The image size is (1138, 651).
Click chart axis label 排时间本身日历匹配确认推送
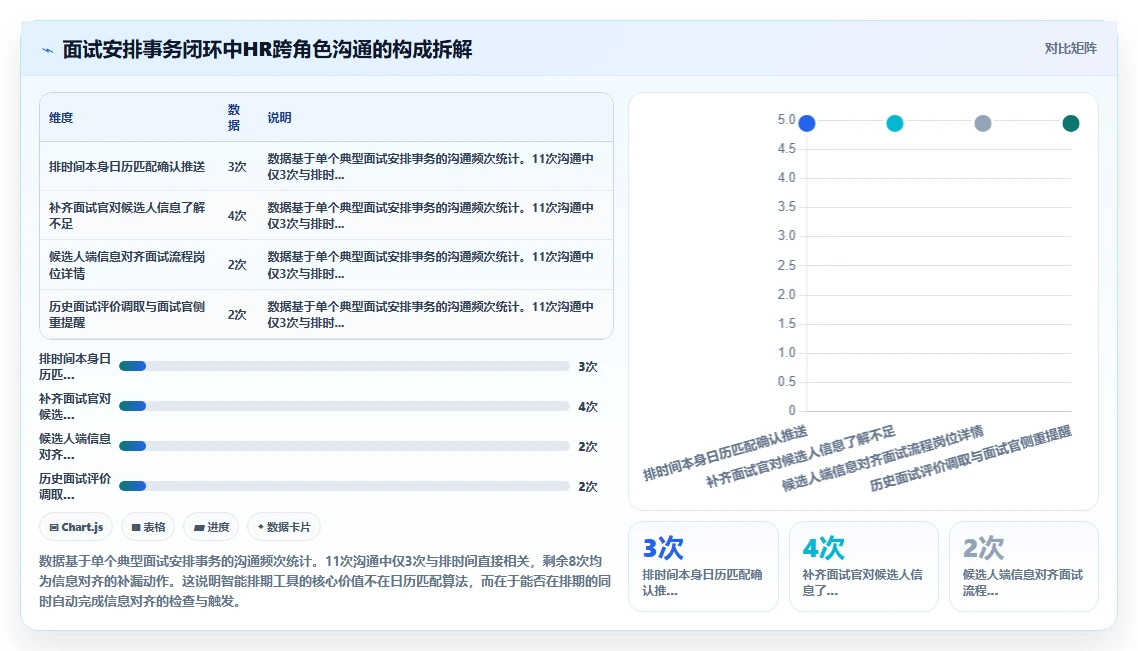(x=725, y=454)
